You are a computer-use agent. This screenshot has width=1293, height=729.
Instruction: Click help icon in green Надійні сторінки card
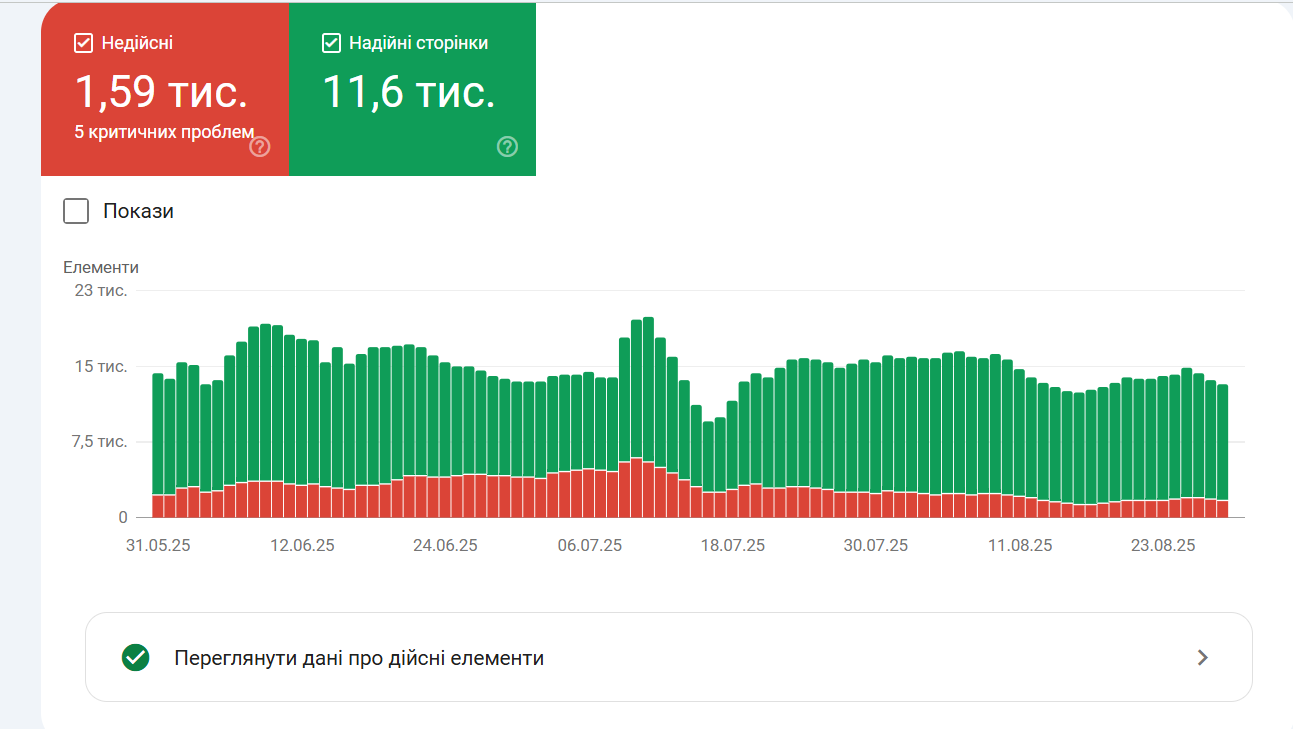(507, 147)
